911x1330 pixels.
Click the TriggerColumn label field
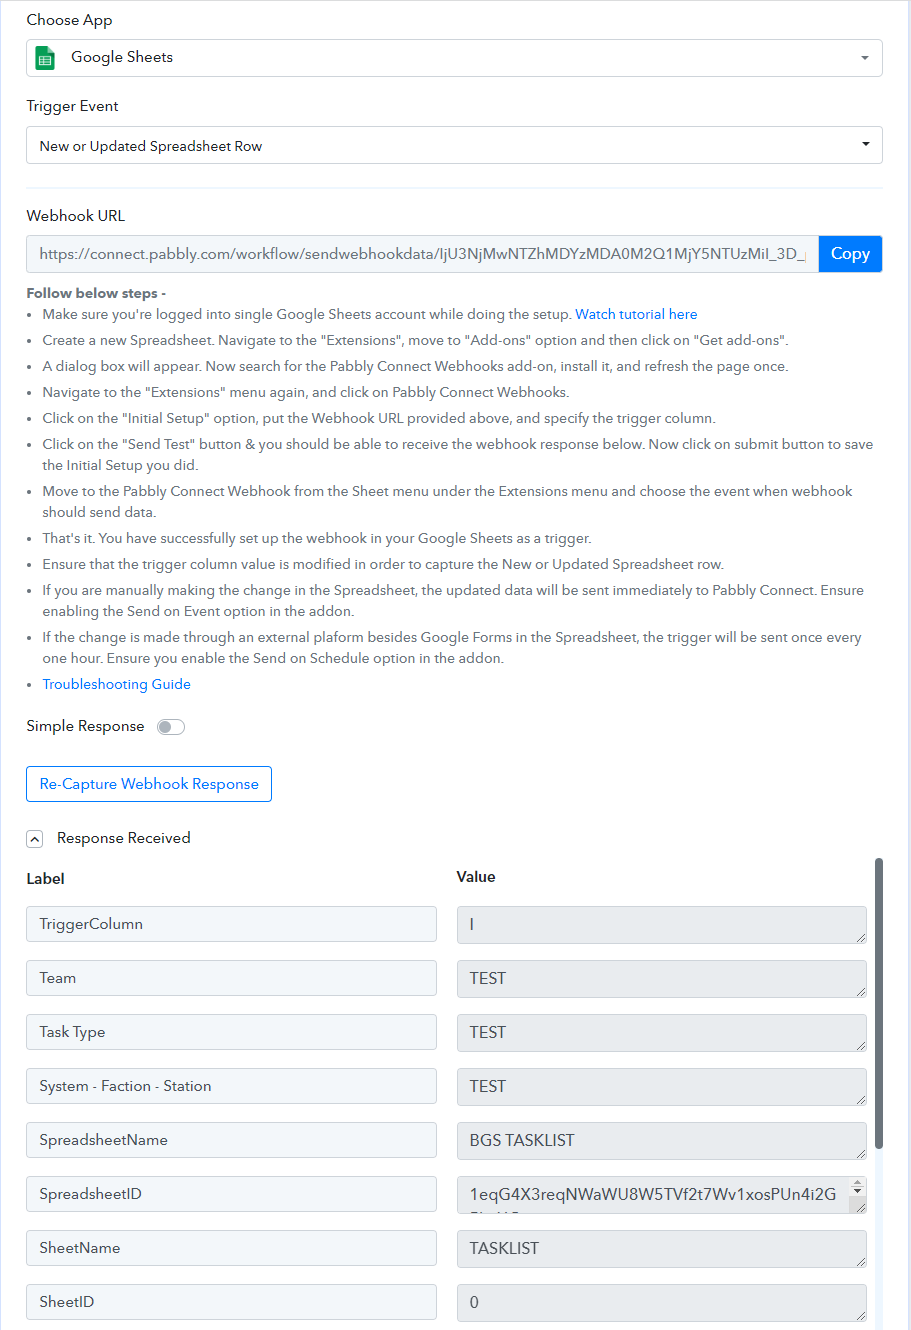(x=231, y=924)
